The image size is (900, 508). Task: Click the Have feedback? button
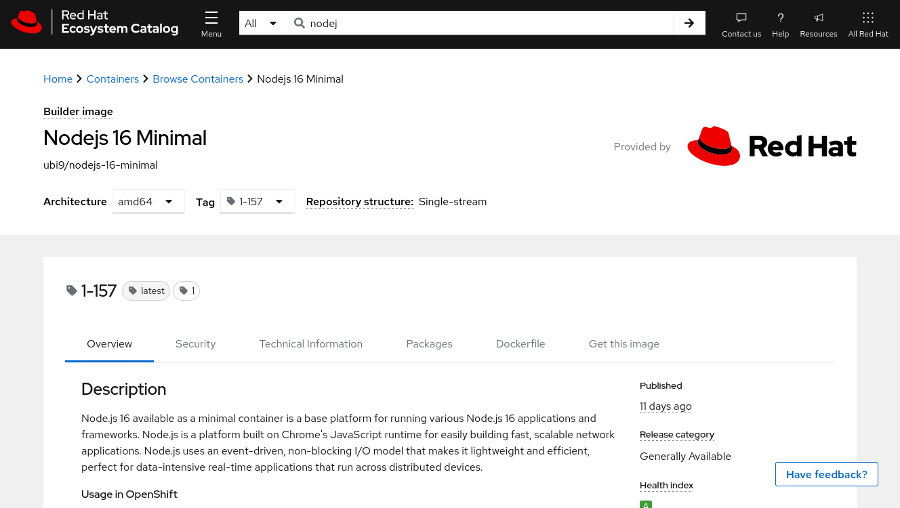(826, 474)
